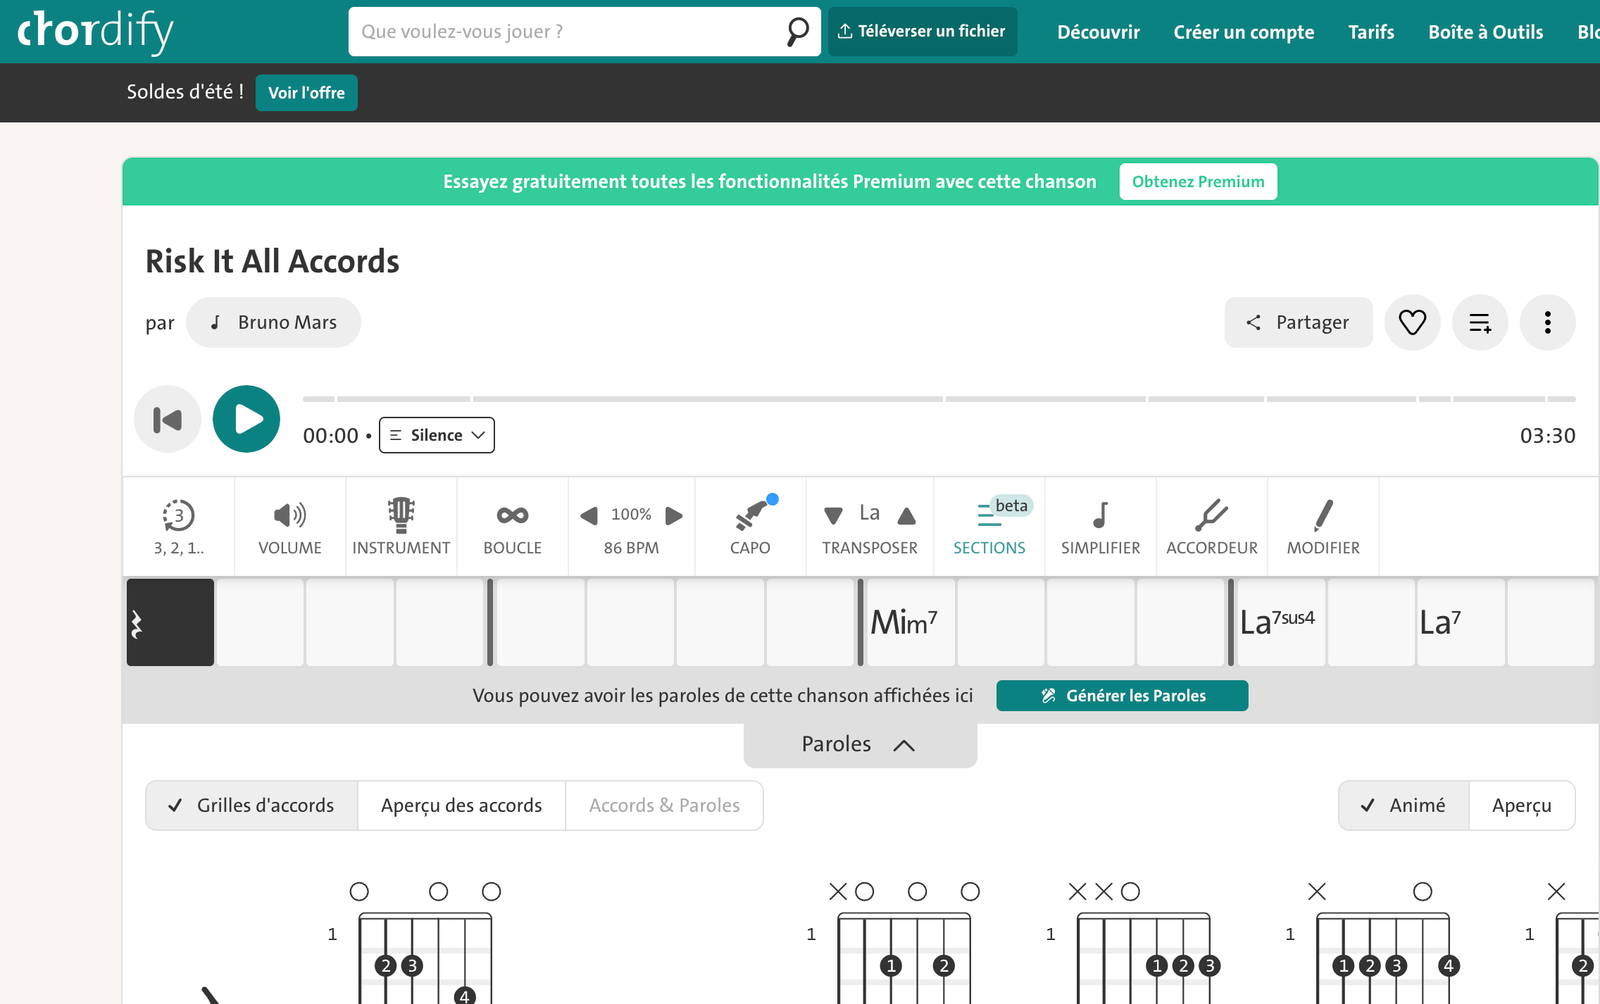The width and height of the screenshot is (1600, 1004).
Task: Select the Accords & Paroles tab
Action: point(664,806)
